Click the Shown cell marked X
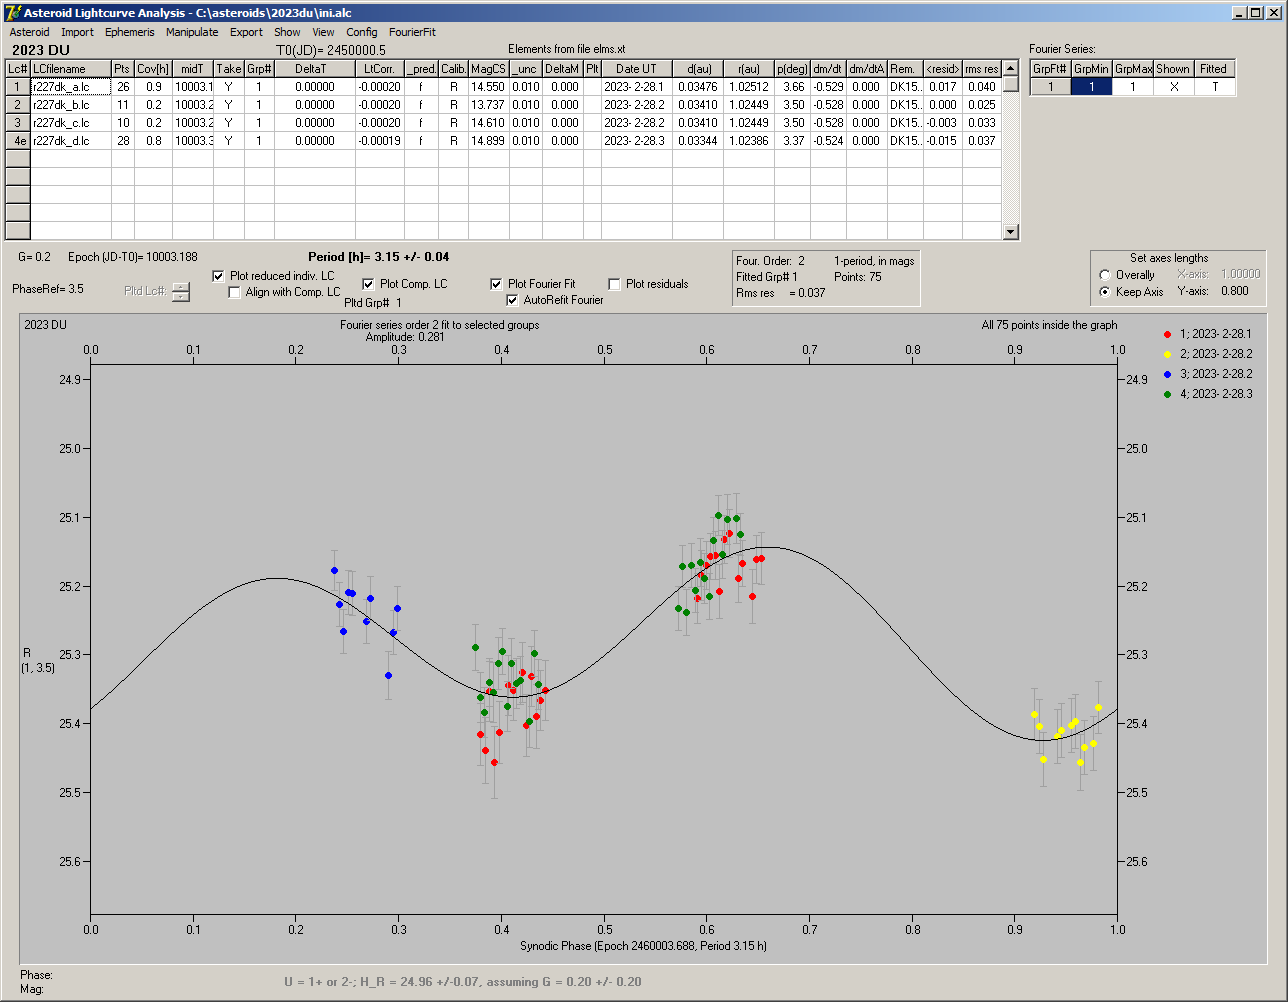Image resolution: width=1288 pixels, height=1002 pixels. coord(1173,87)
